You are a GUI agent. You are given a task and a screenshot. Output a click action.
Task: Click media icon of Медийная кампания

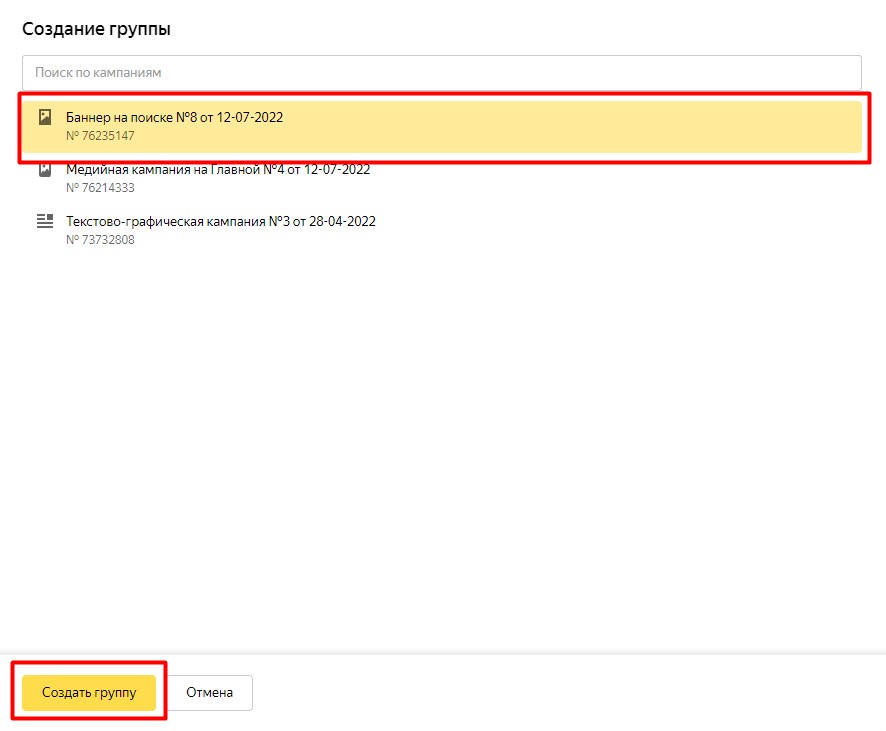pyautogui.click(x=45, y=169)
